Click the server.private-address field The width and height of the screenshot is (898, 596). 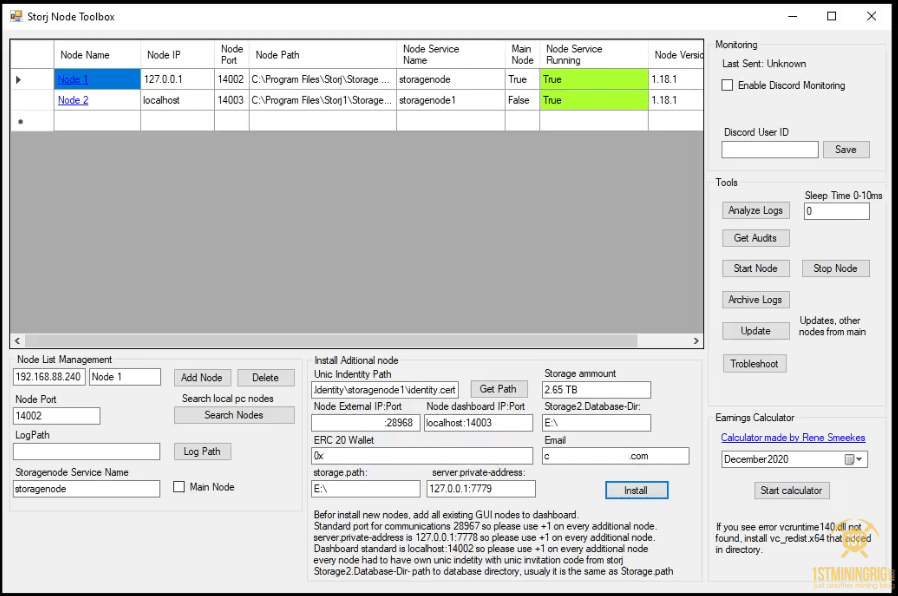click(x=481, y=489)
